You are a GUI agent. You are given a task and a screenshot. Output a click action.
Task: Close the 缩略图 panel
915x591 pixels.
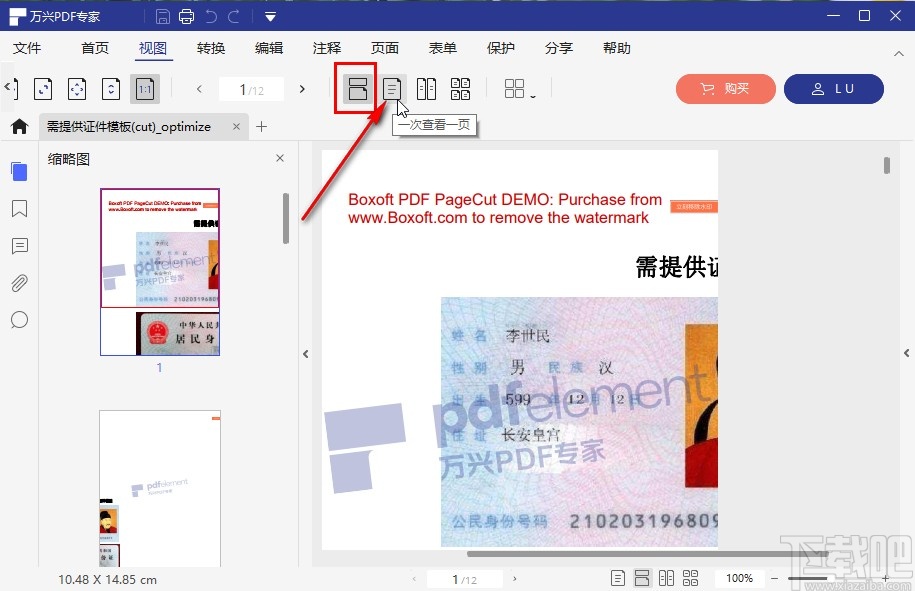(280, 158)
